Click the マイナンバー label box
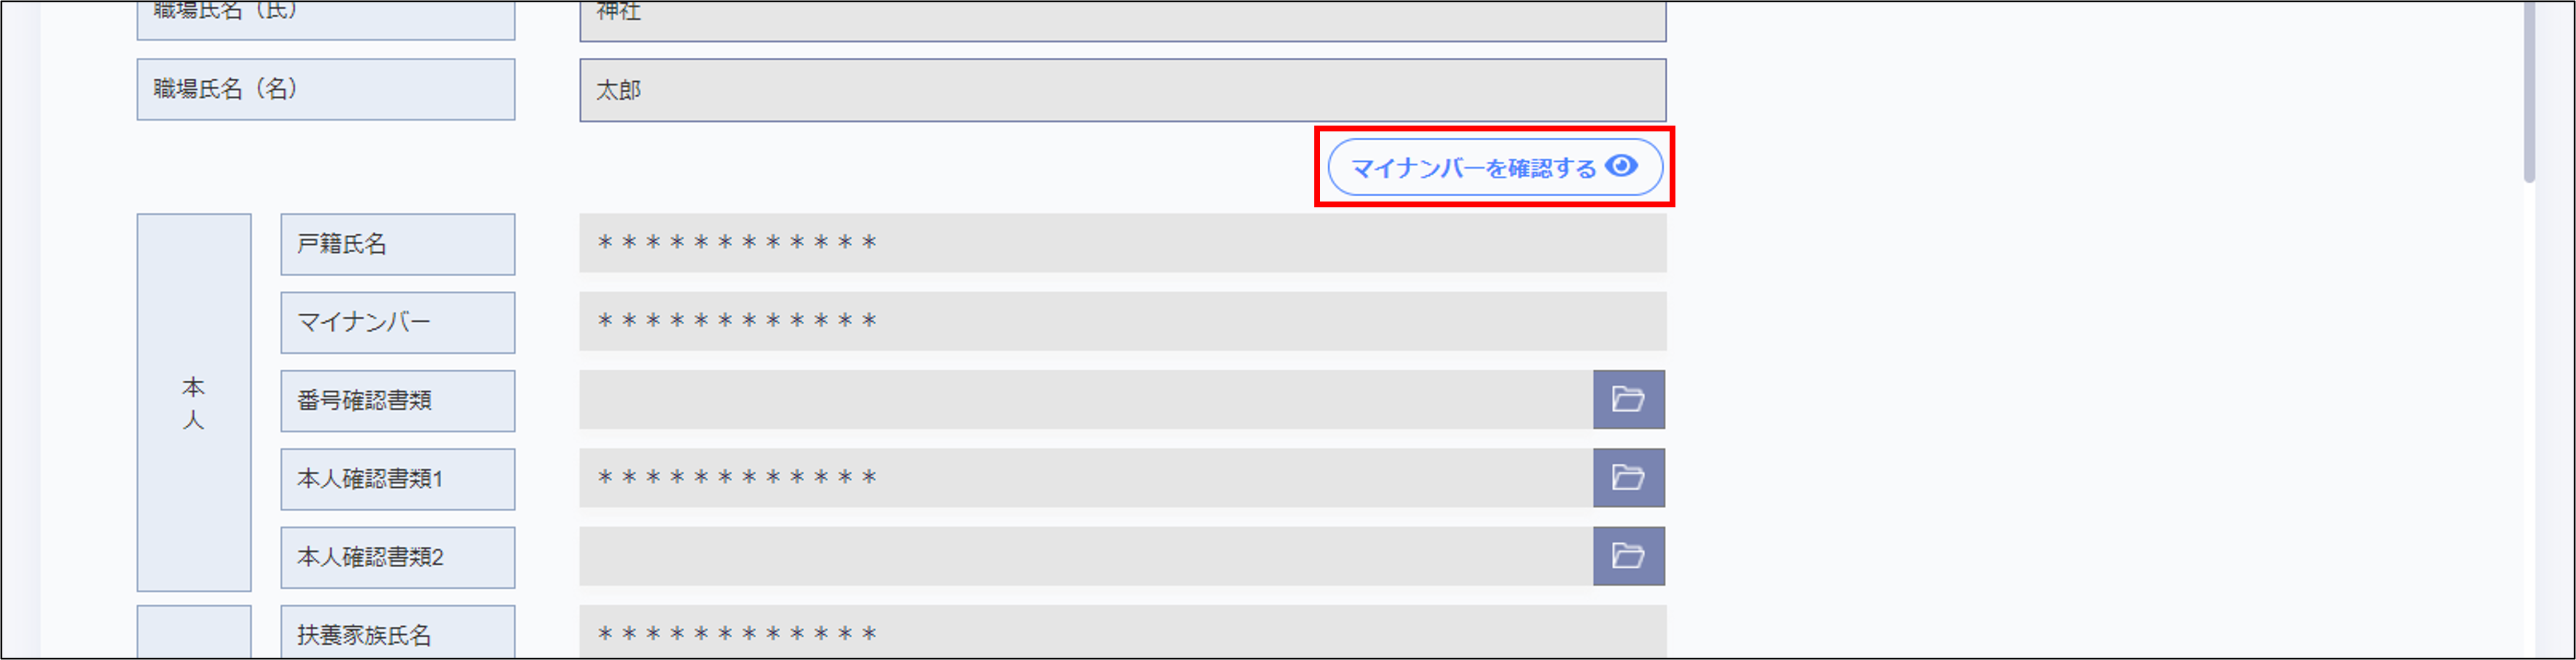This screenshot has width=2576, height=660. tap(397, 322)
